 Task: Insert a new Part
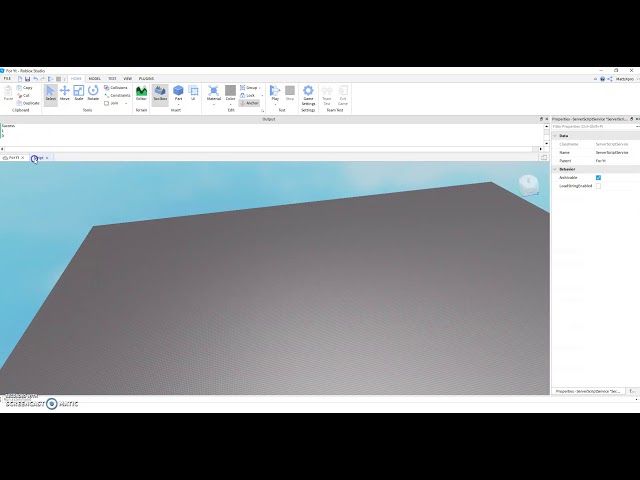click(178, 93)
